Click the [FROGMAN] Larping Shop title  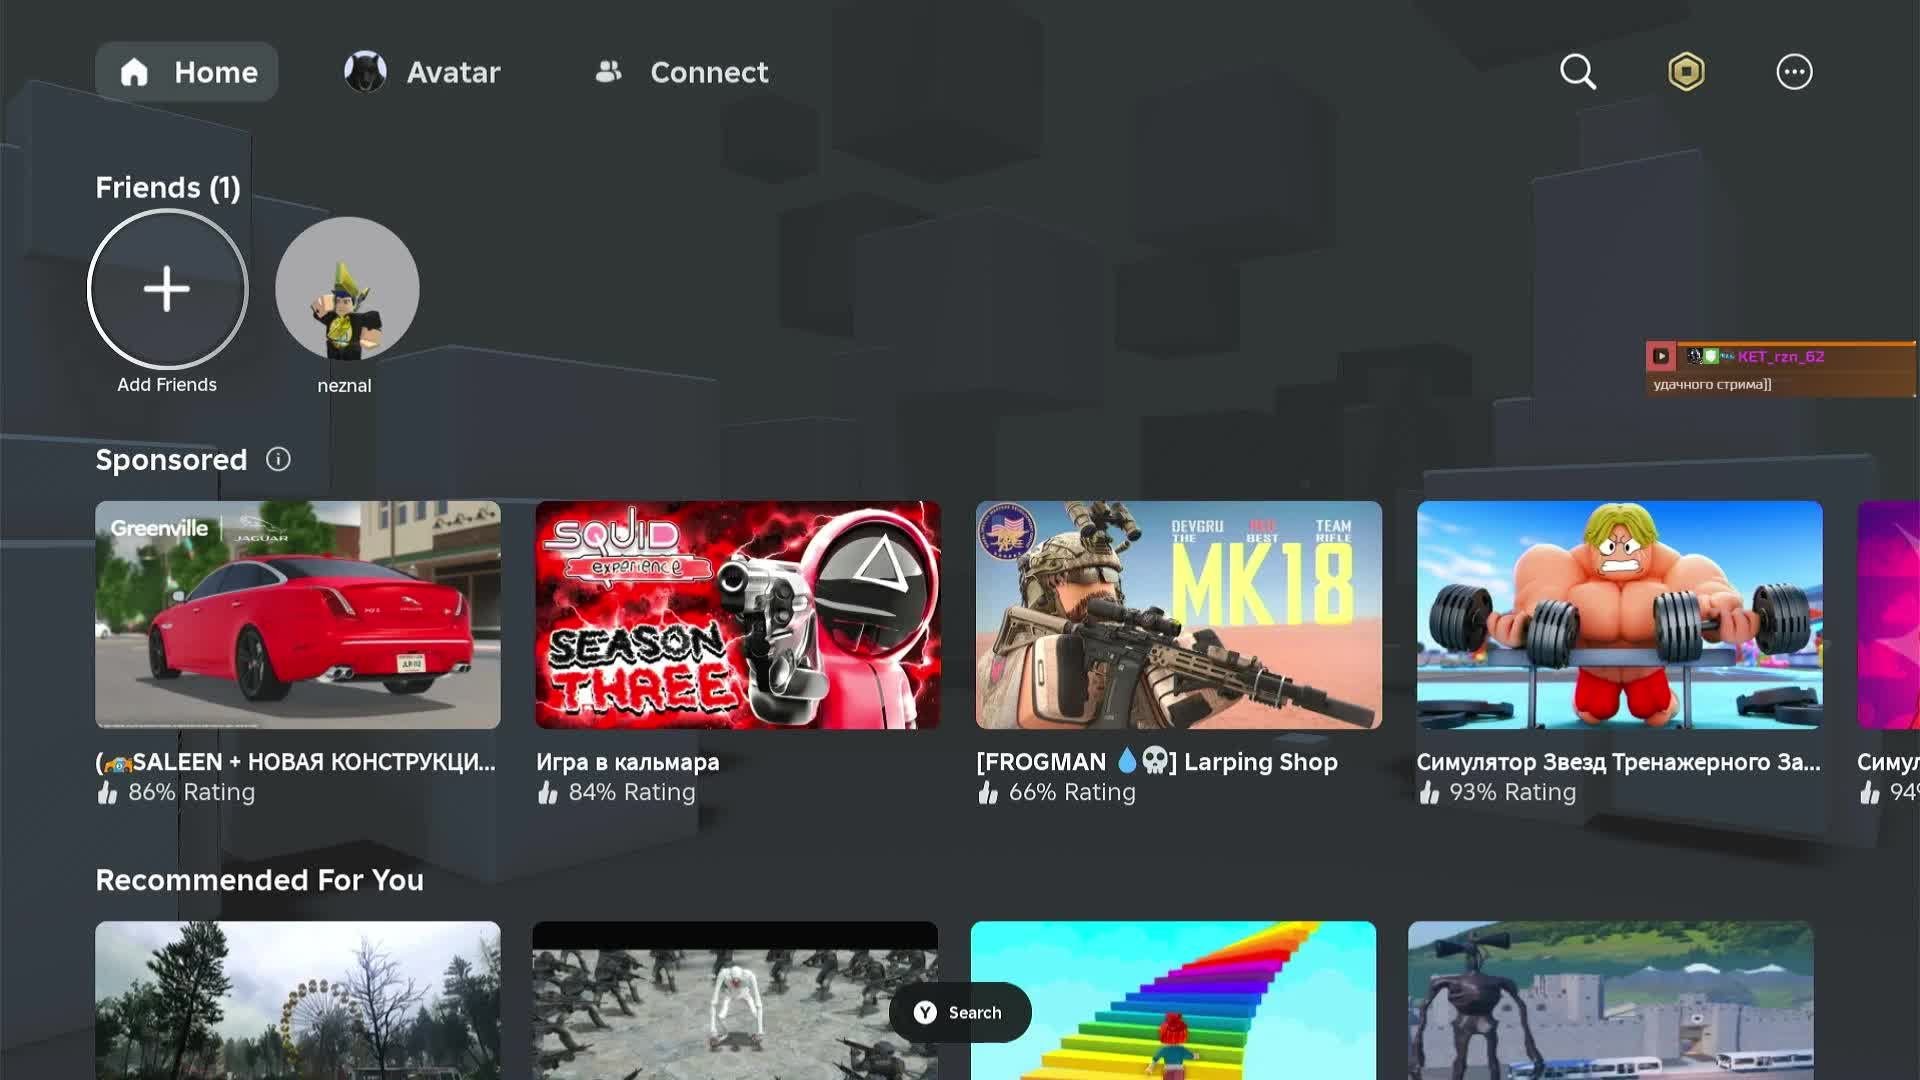pos(1157,762)
